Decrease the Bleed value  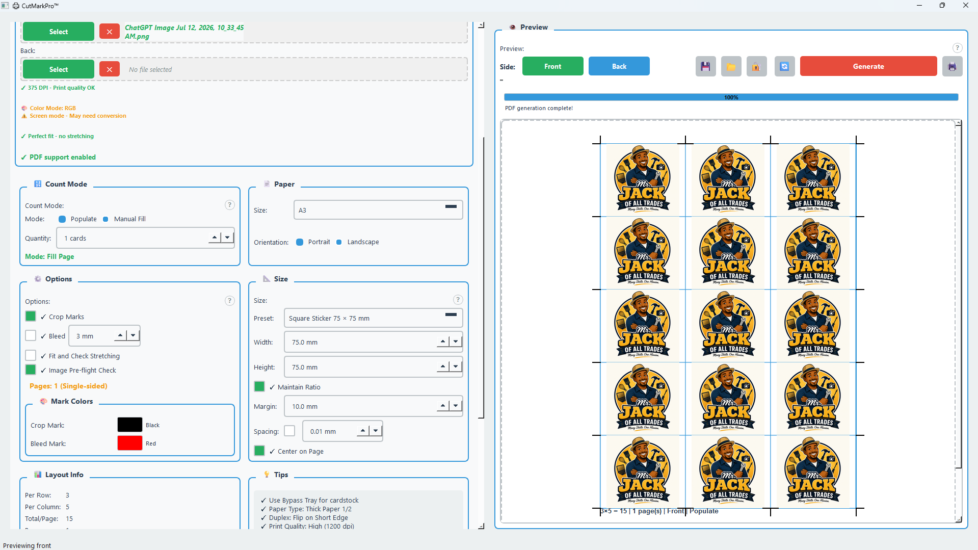tap(133, 335)
